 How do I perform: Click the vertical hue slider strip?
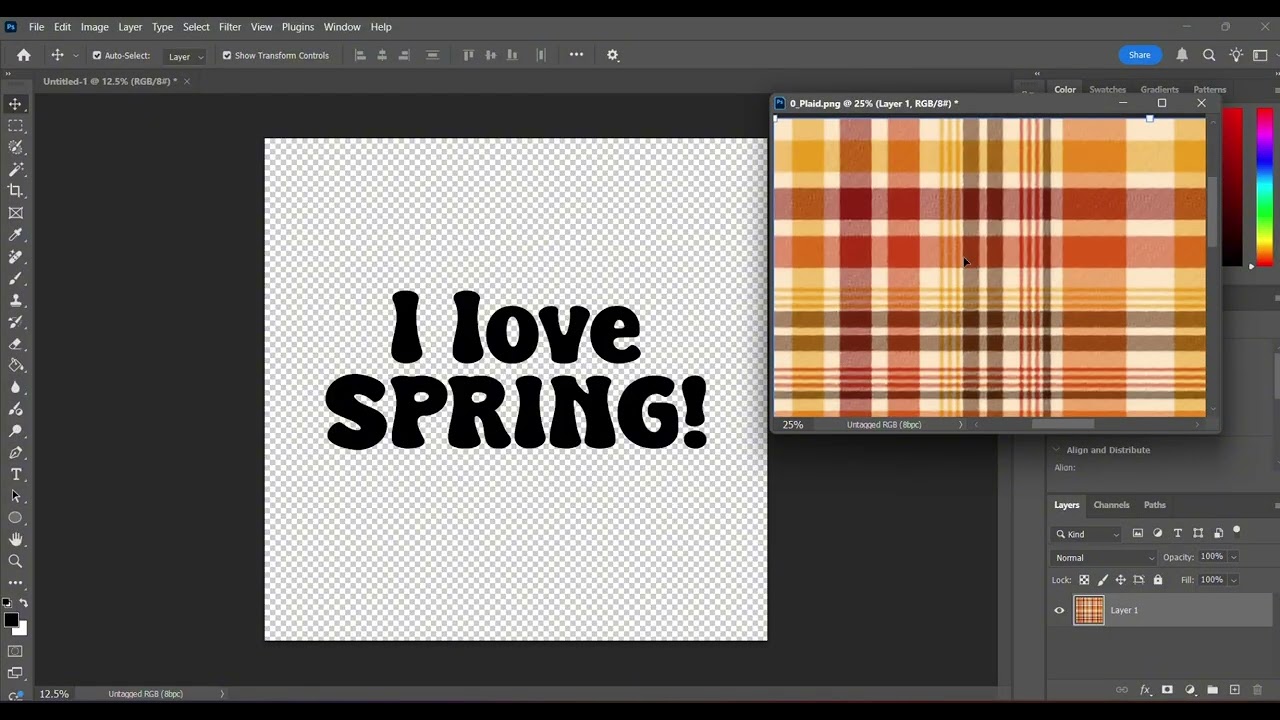tap(1265, 186)
